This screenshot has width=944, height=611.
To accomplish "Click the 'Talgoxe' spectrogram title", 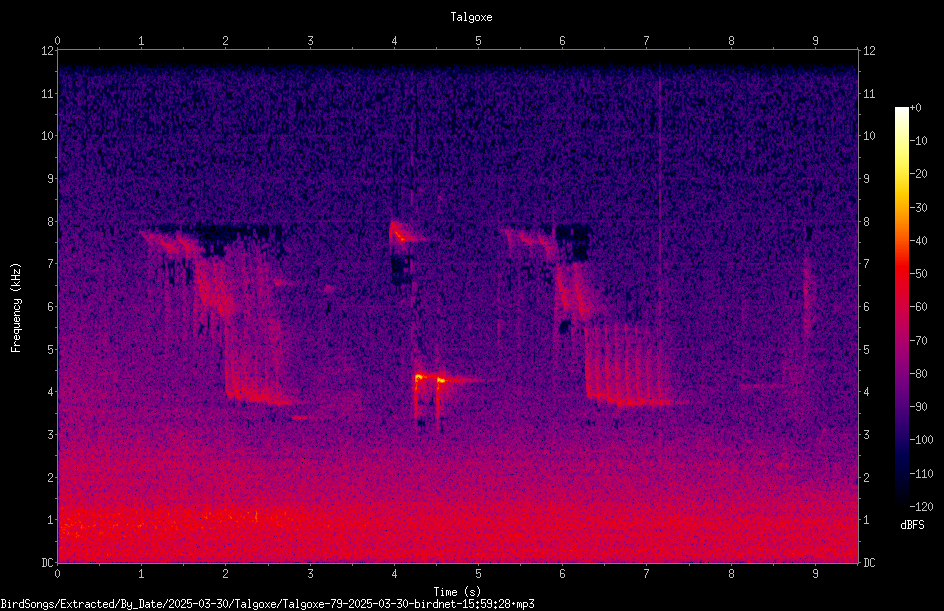I will coord(471,17).
